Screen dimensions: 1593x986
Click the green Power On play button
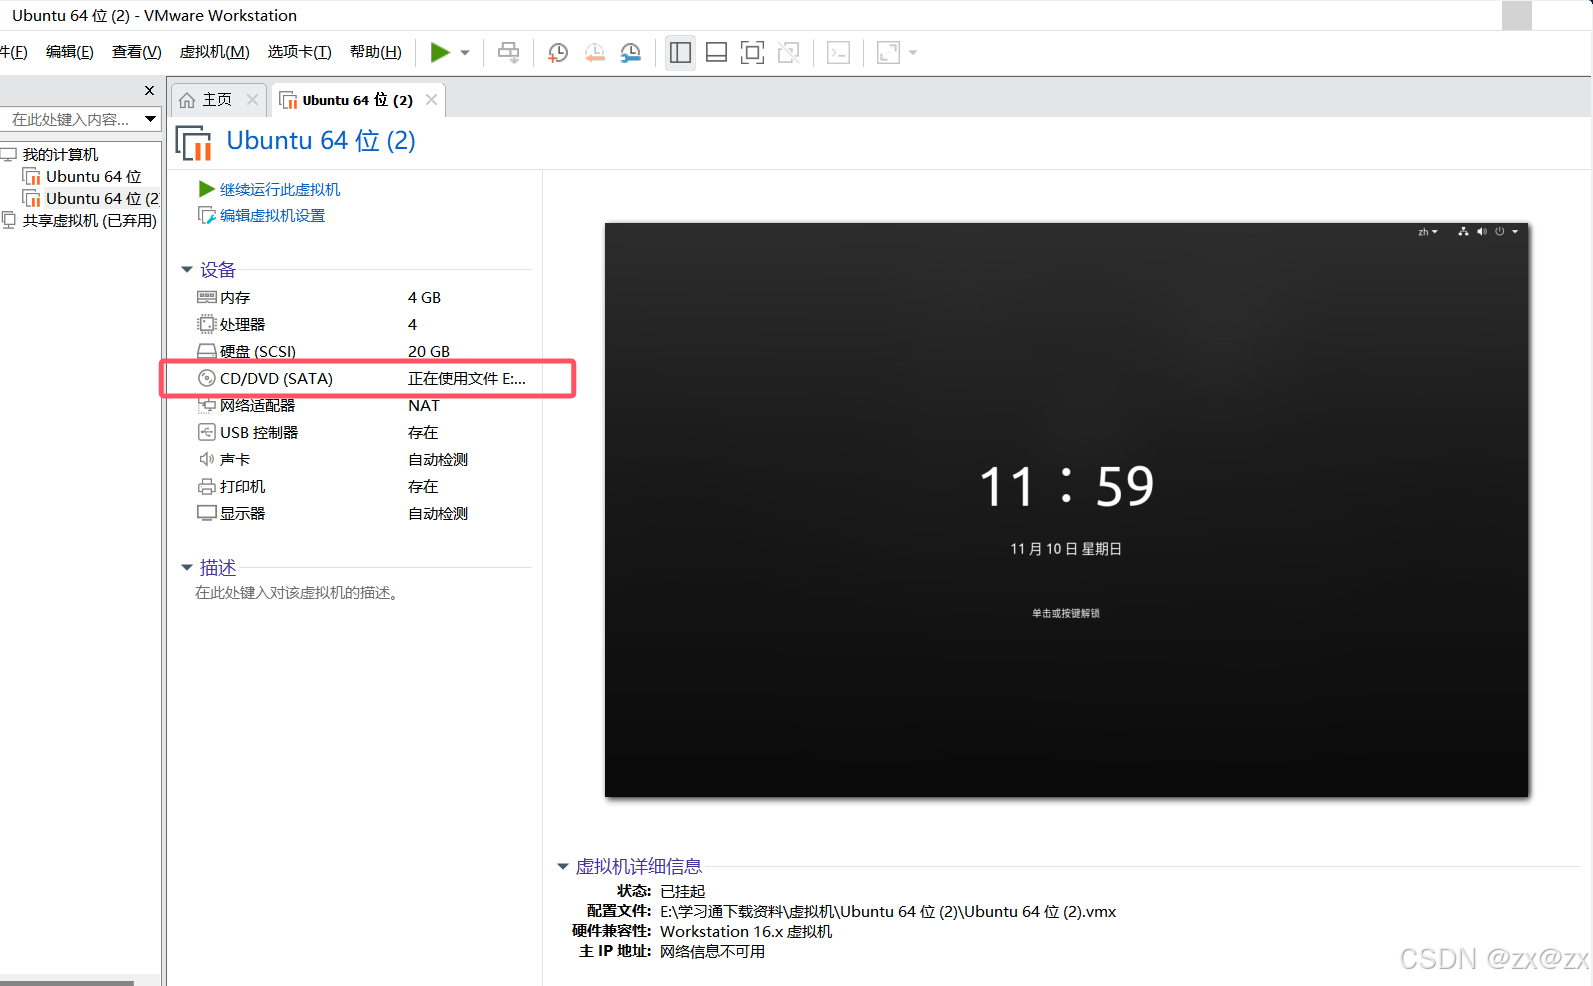tap(439, 52)
